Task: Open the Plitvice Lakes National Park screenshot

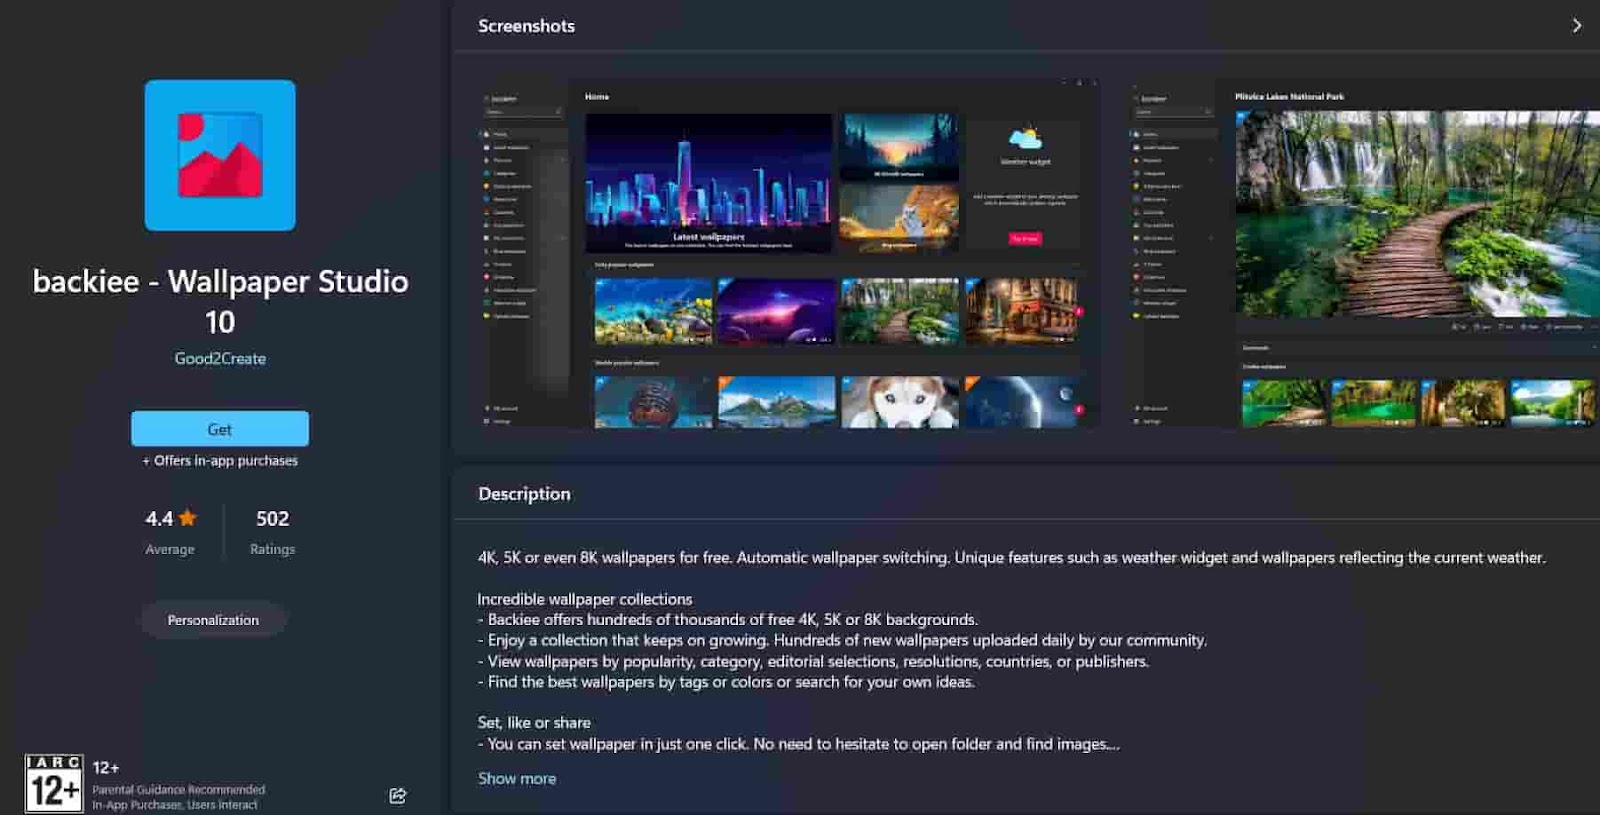Action: [1364, 254]
